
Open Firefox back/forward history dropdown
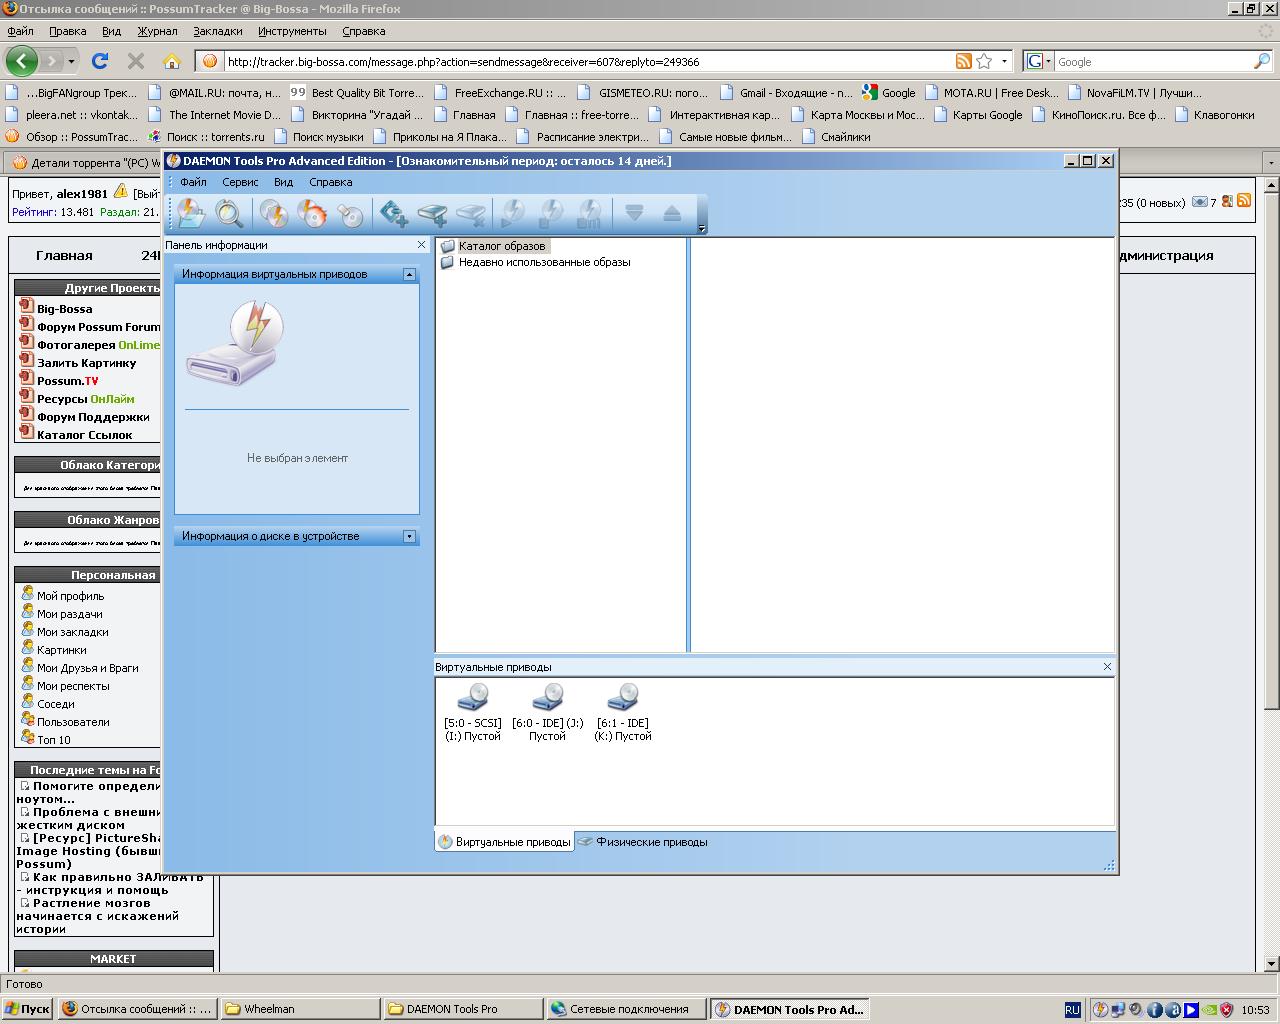click(71, 61)
